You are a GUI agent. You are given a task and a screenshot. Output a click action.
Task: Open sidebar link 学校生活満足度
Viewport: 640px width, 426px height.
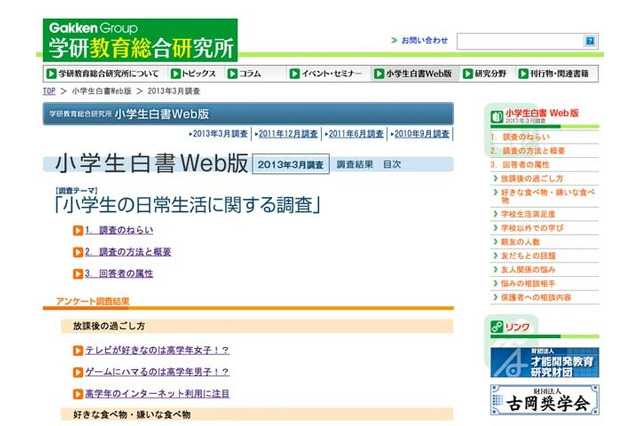528,214
